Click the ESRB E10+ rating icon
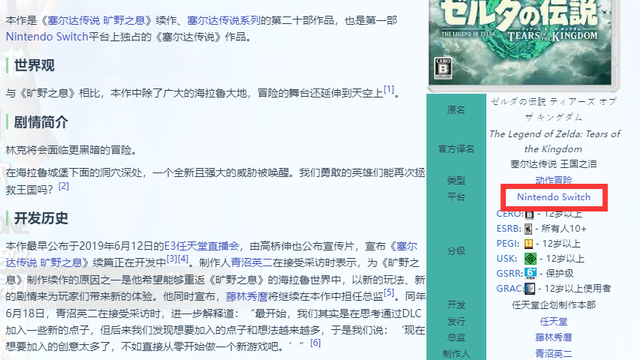The image size is (640, 360). (529, 229)
